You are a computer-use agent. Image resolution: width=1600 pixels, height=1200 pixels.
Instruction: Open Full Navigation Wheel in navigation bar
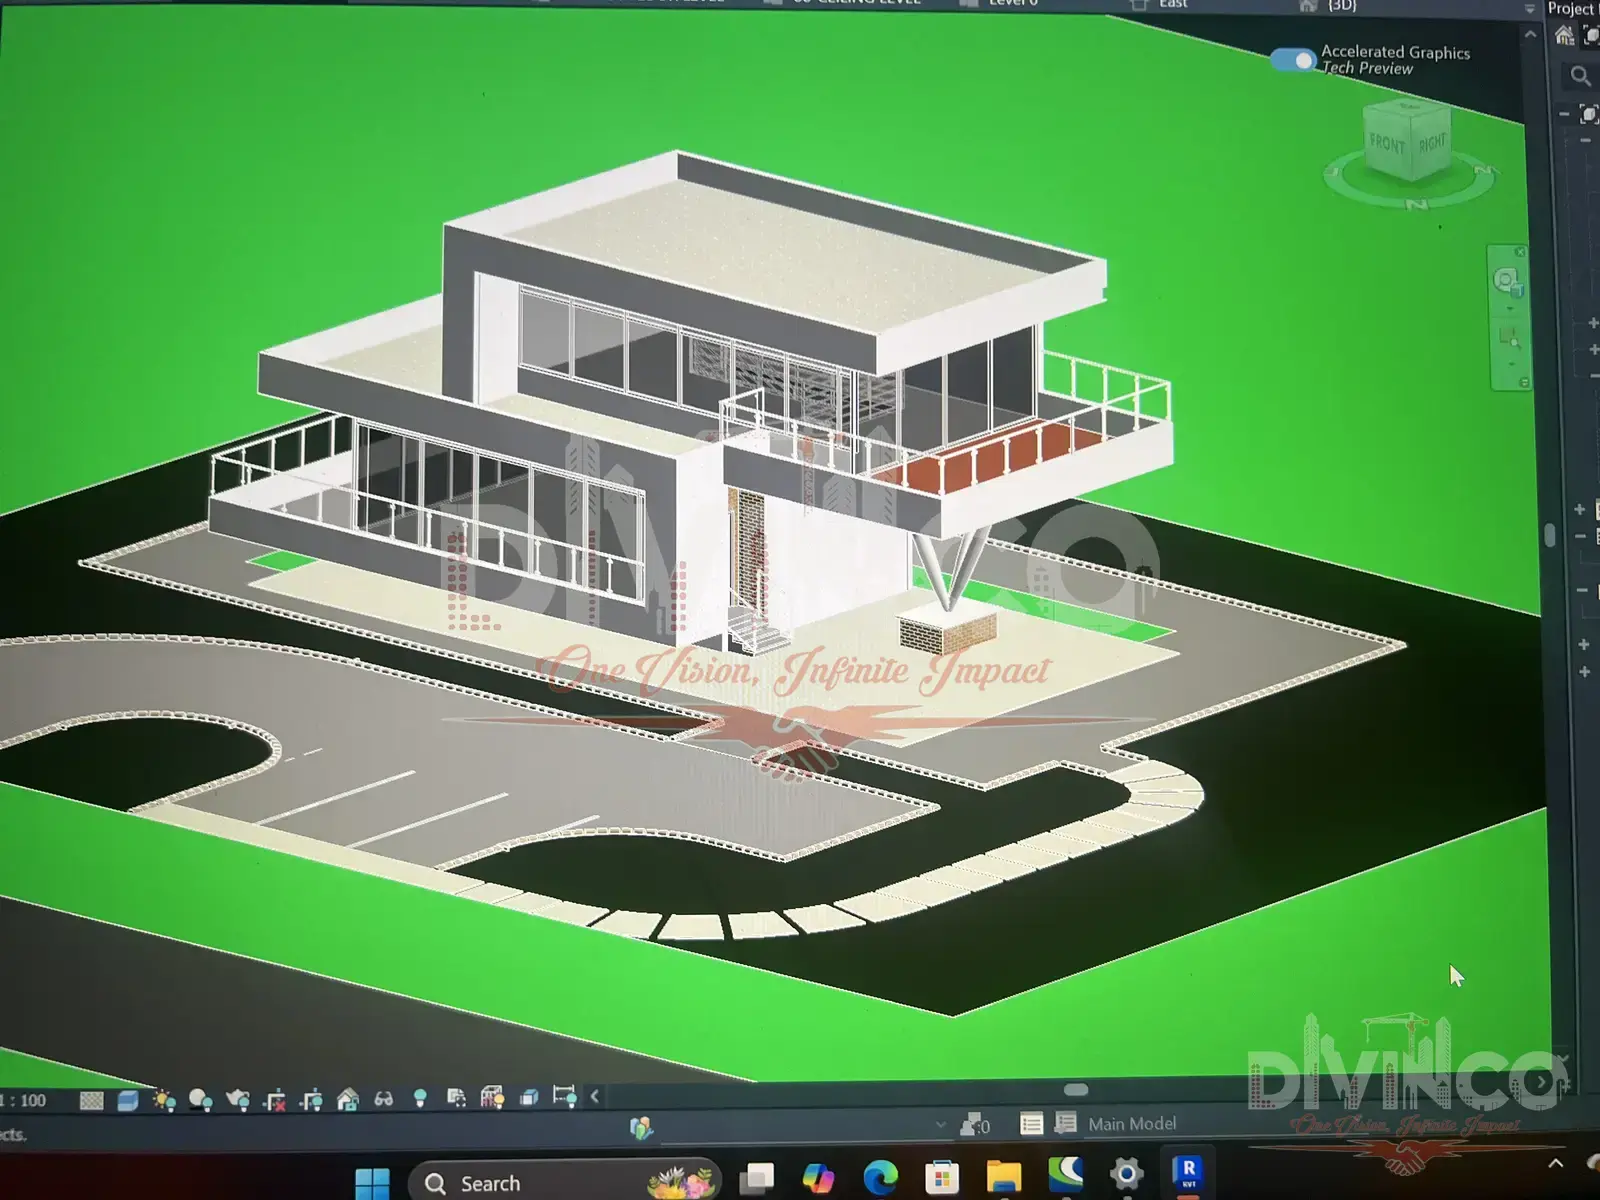(1508, 282)
